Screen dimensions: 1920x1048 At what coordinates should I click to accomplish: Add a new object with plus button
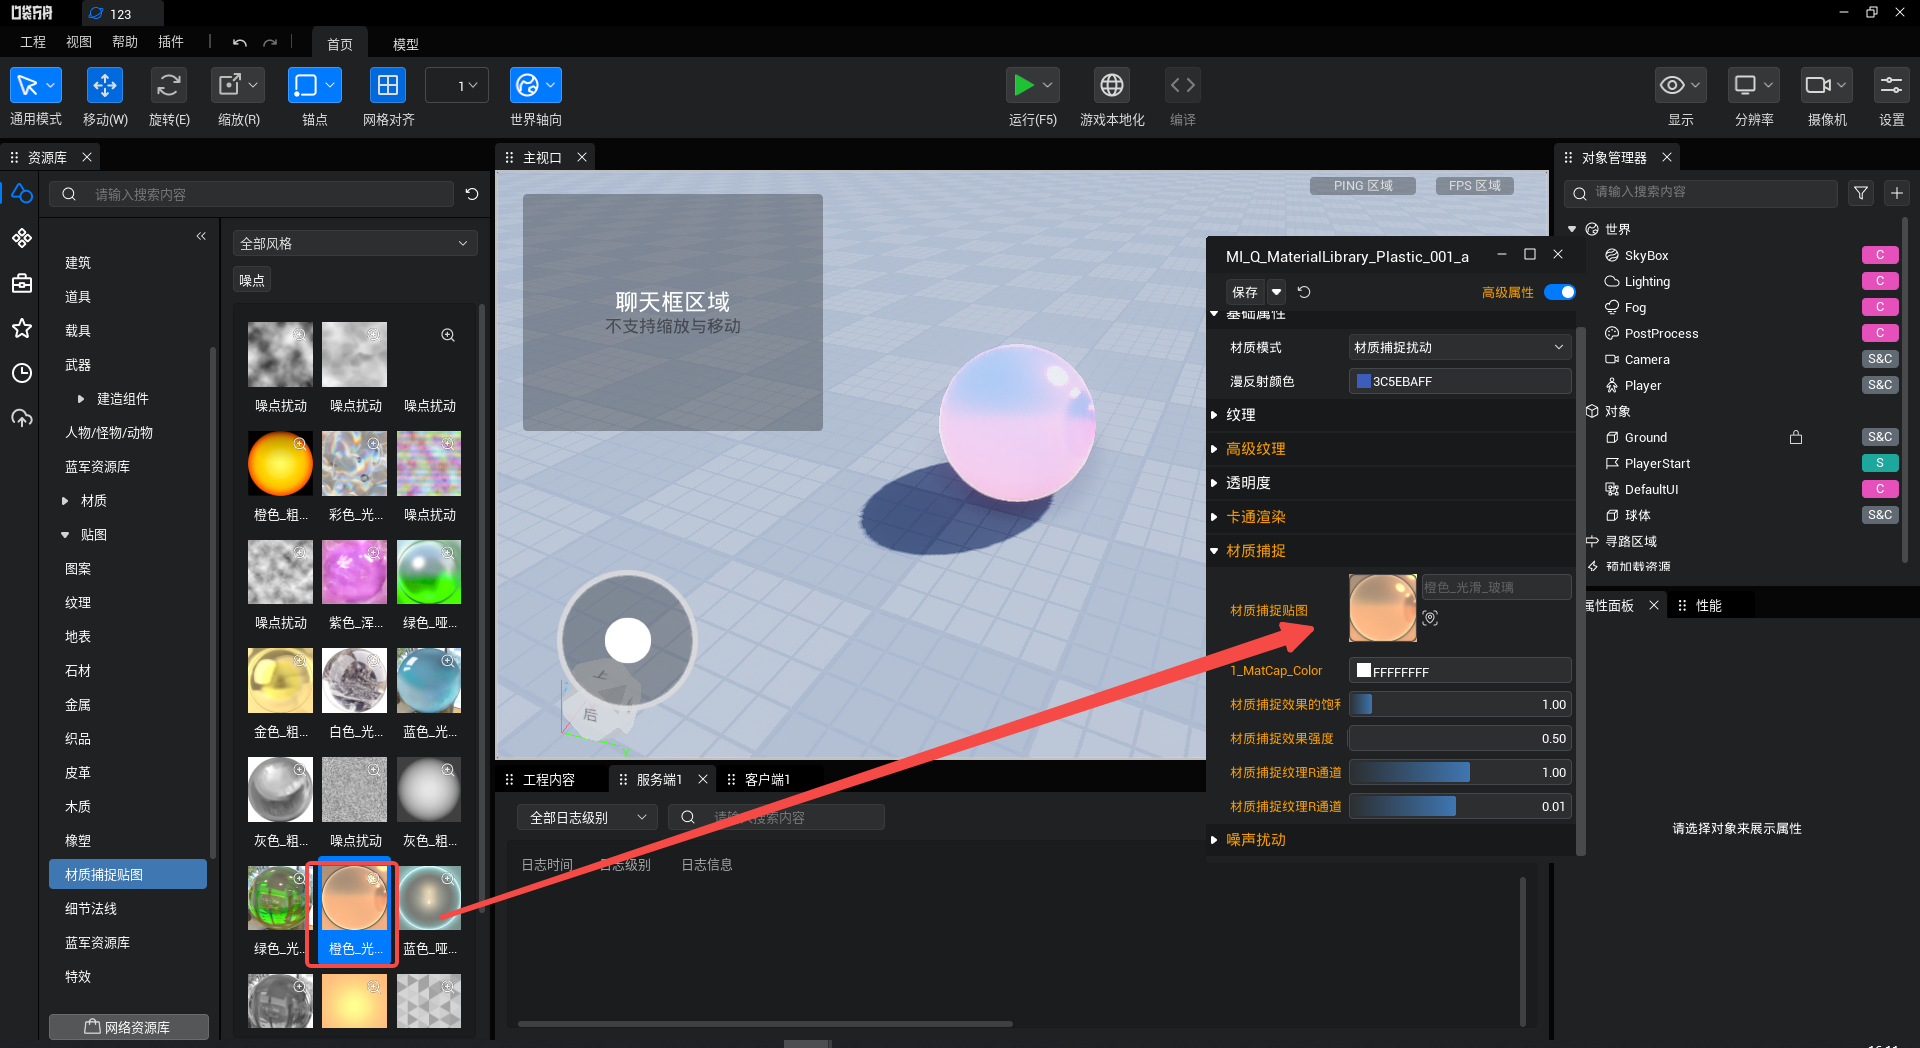(x=1897, y=193)
